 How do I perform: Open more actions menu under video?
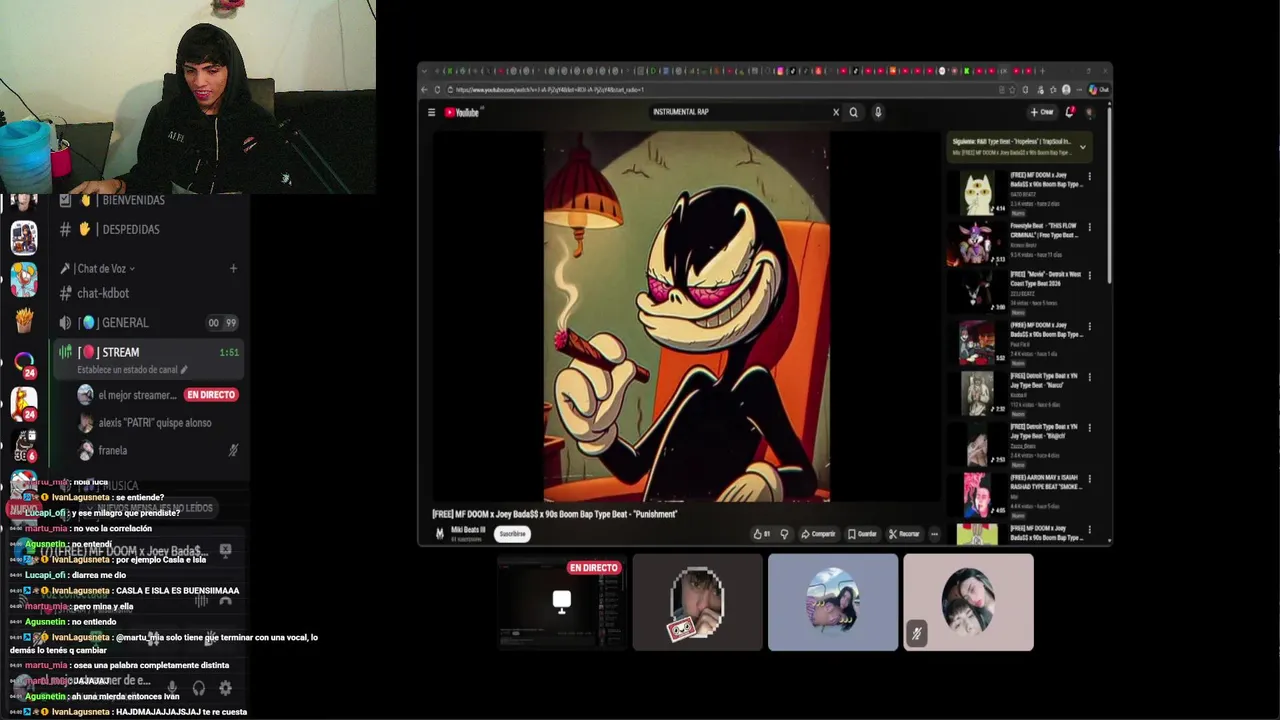(x=934, y=534)
